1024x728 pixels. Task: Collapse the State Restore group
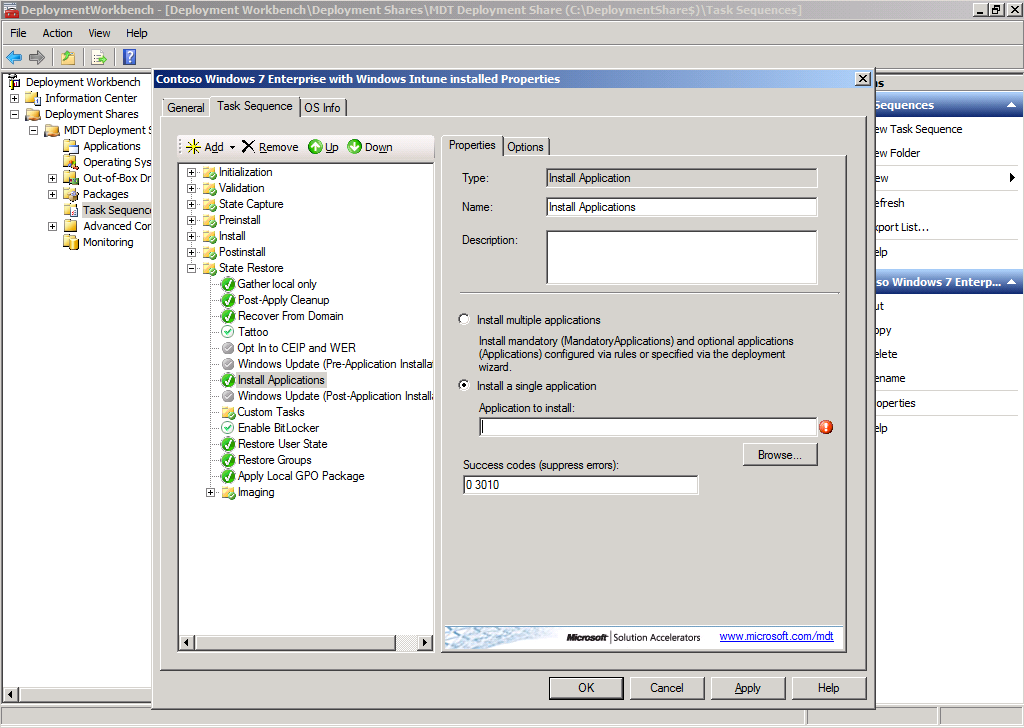tap(192, 268)
